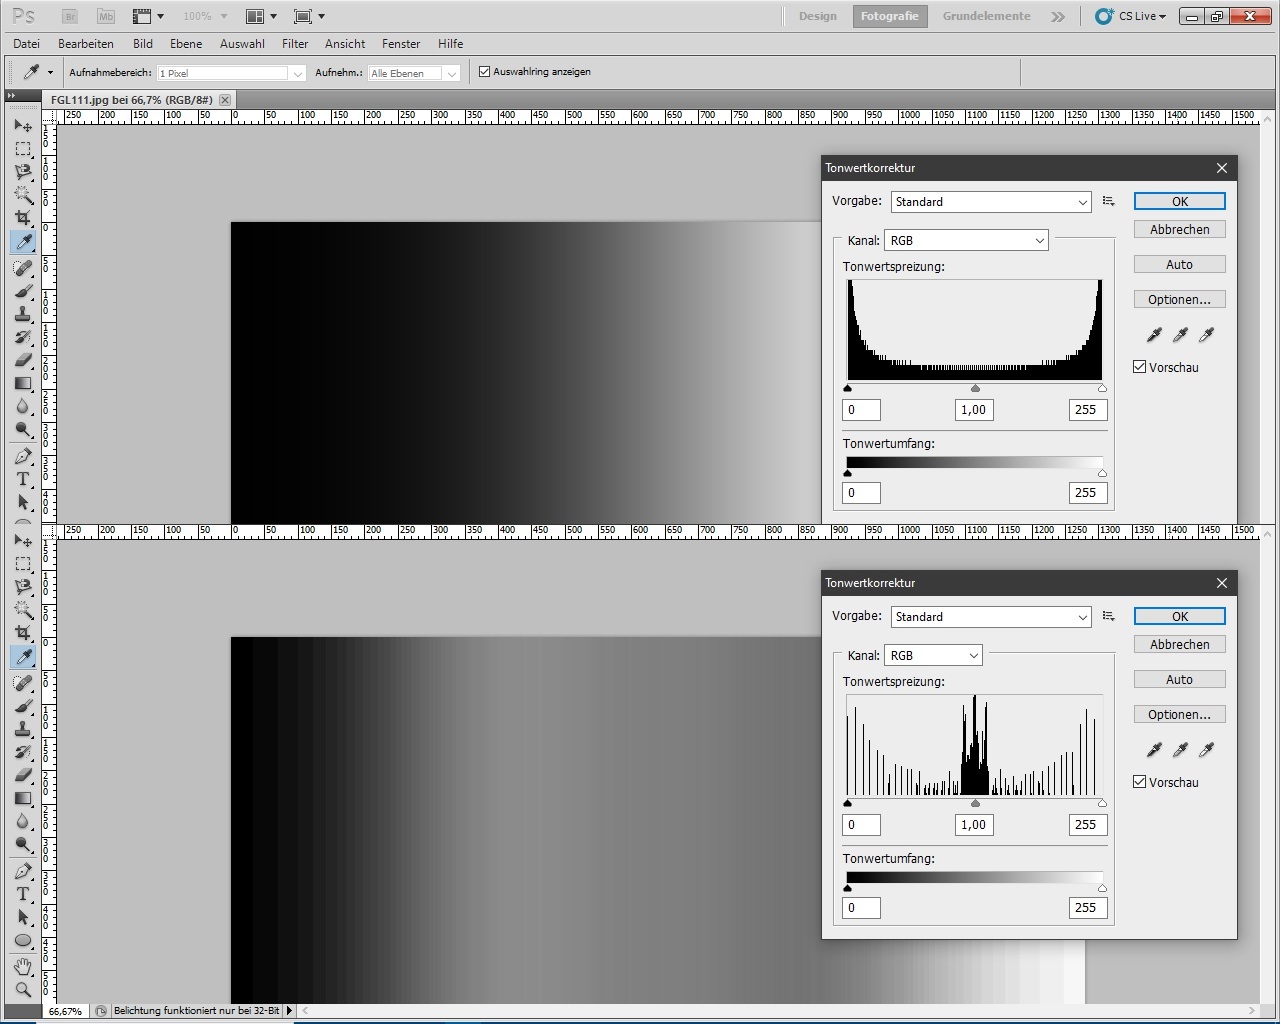
Task: Click the CS Live icon
Action: coord(1104,16)
